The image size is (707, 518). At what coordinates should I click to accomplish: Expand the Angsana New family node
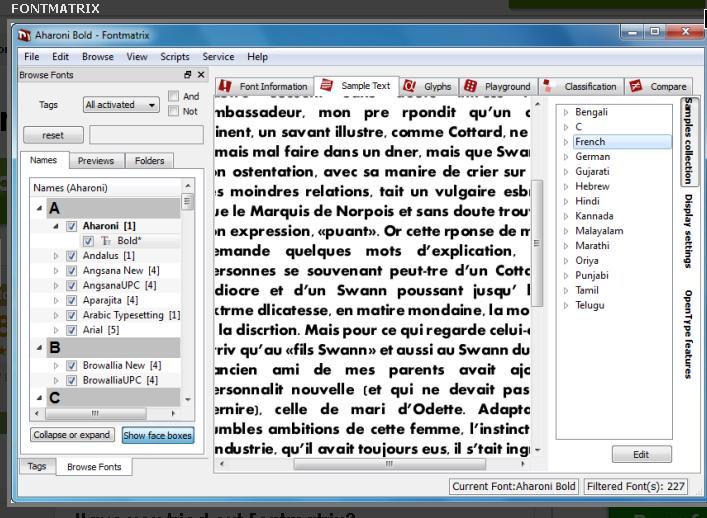56,270
